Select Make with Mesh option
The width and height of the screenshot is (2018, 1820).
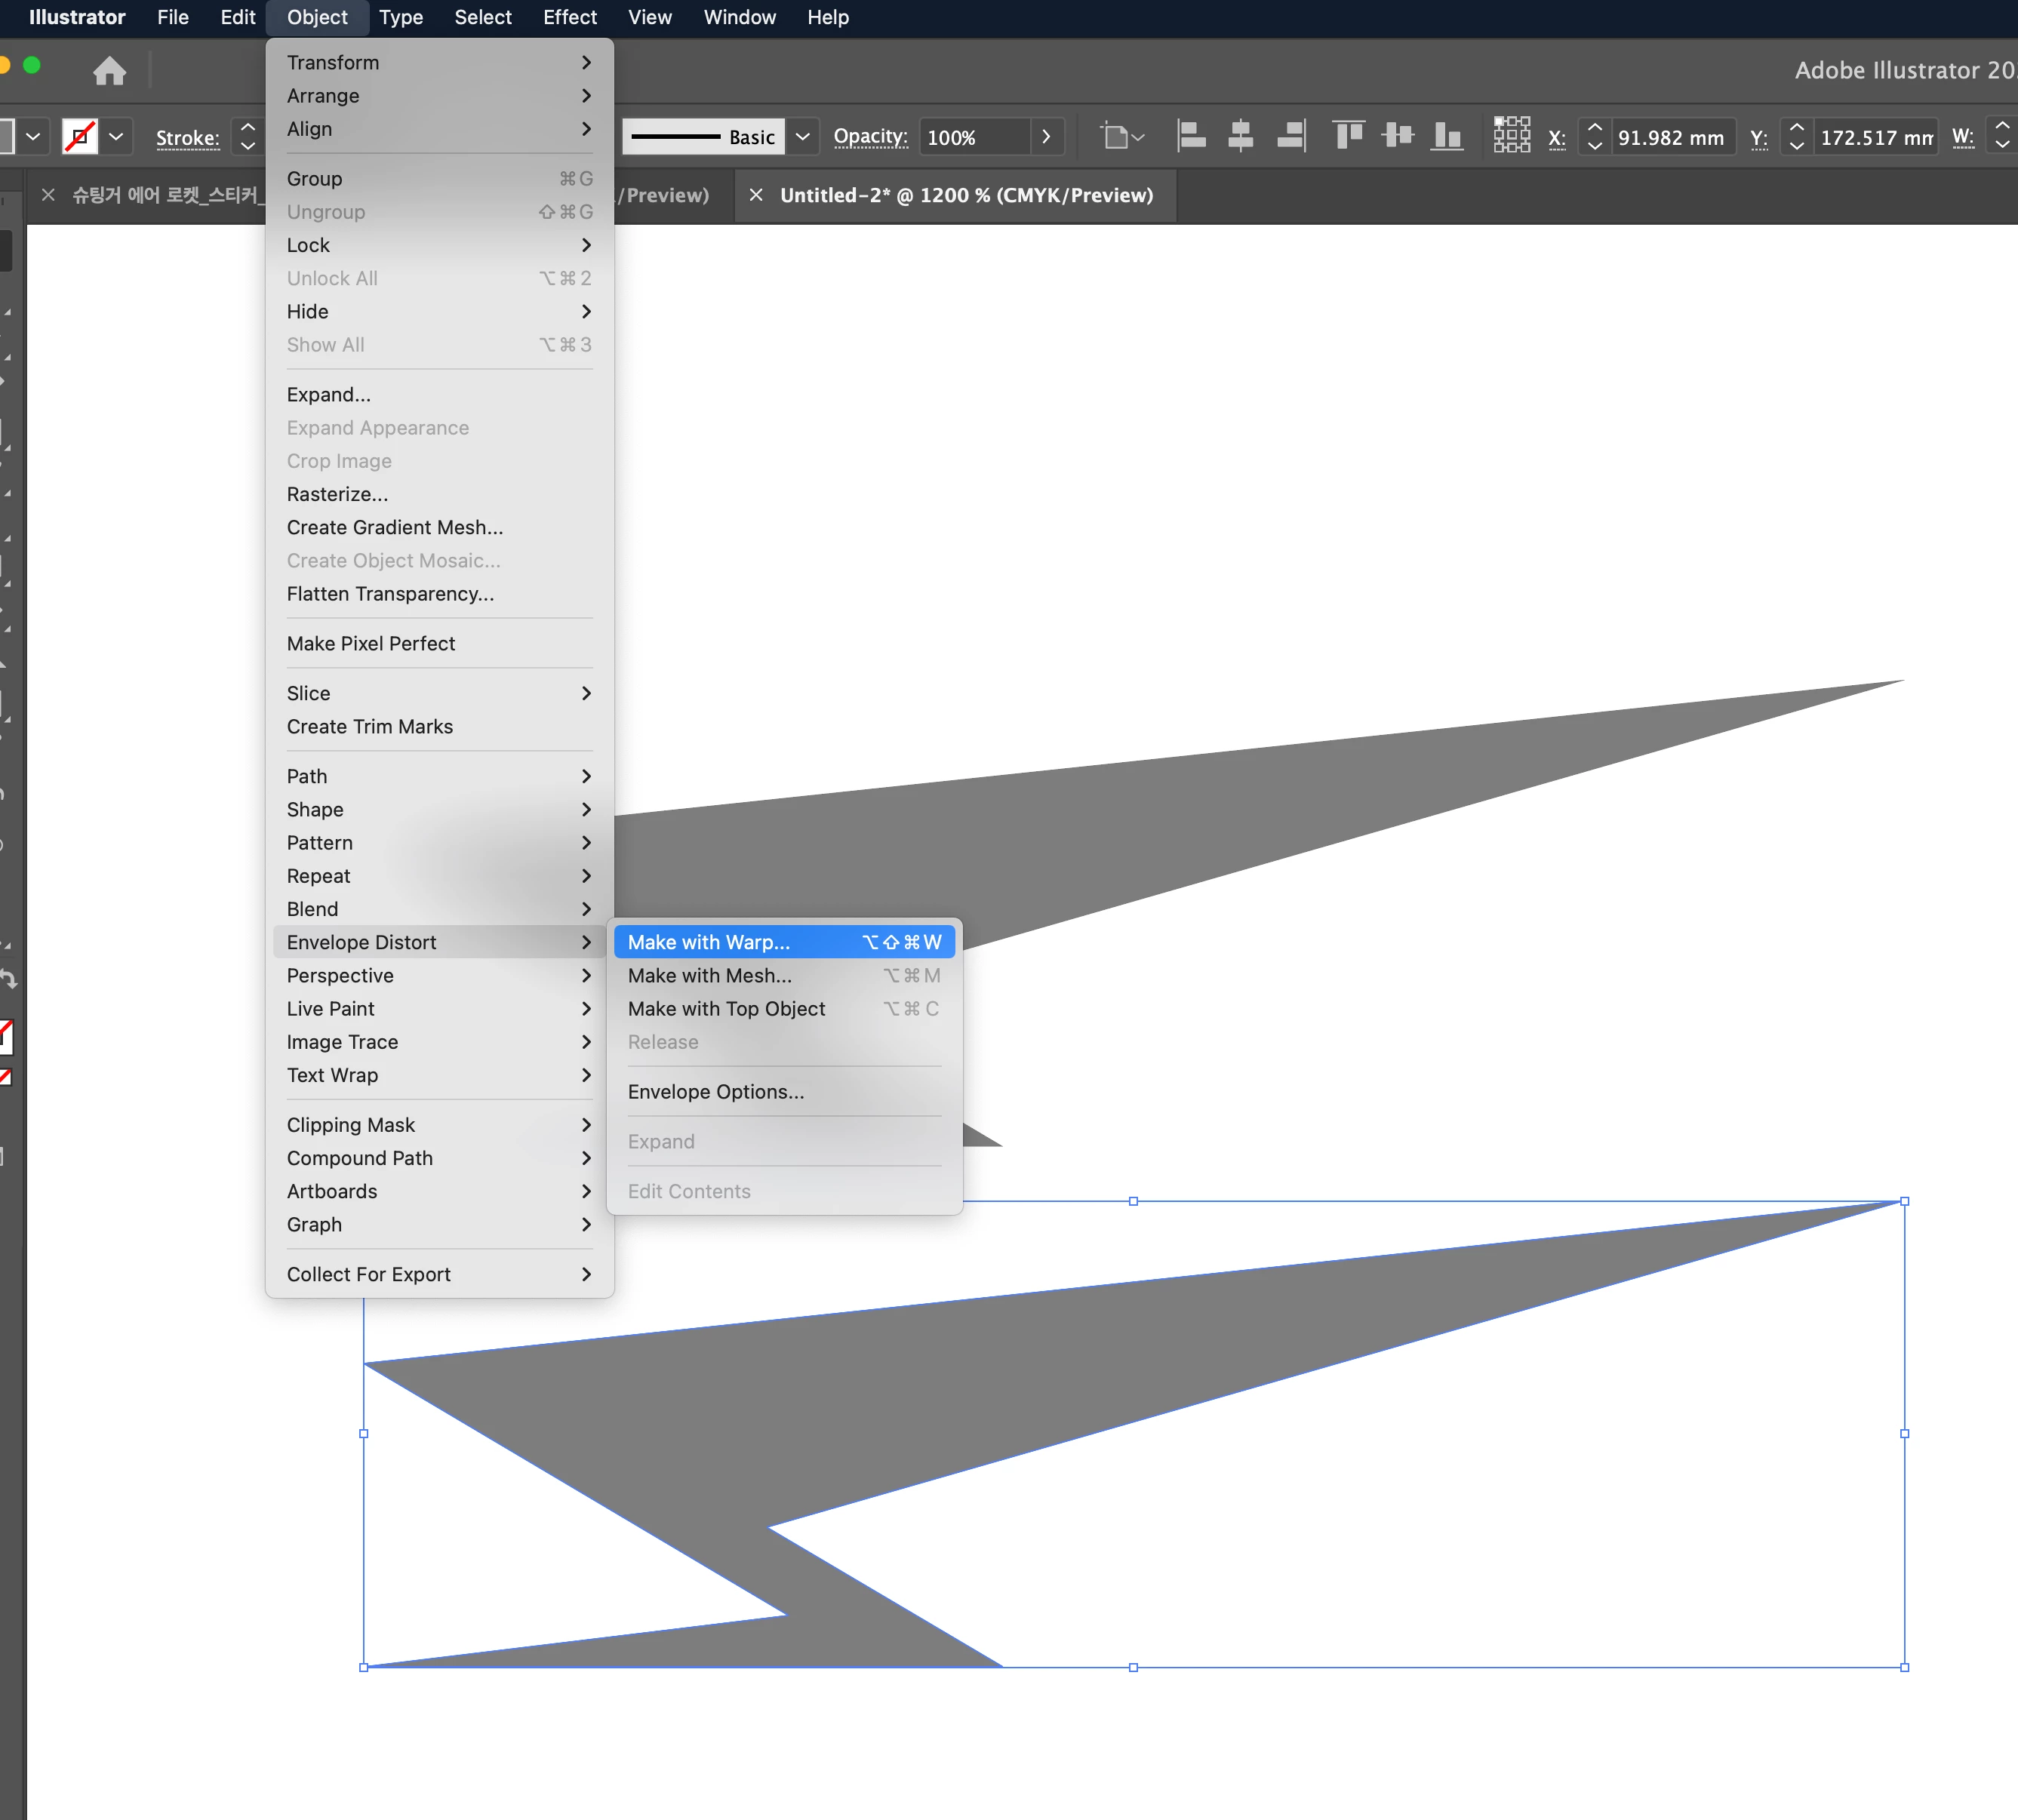point(709,975)
